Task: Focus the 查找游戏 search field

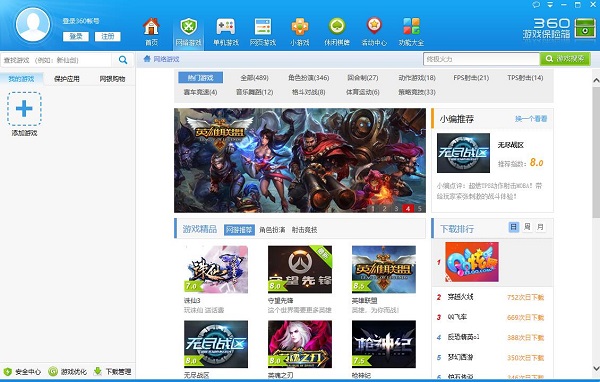Action: [x=56, y=60]
